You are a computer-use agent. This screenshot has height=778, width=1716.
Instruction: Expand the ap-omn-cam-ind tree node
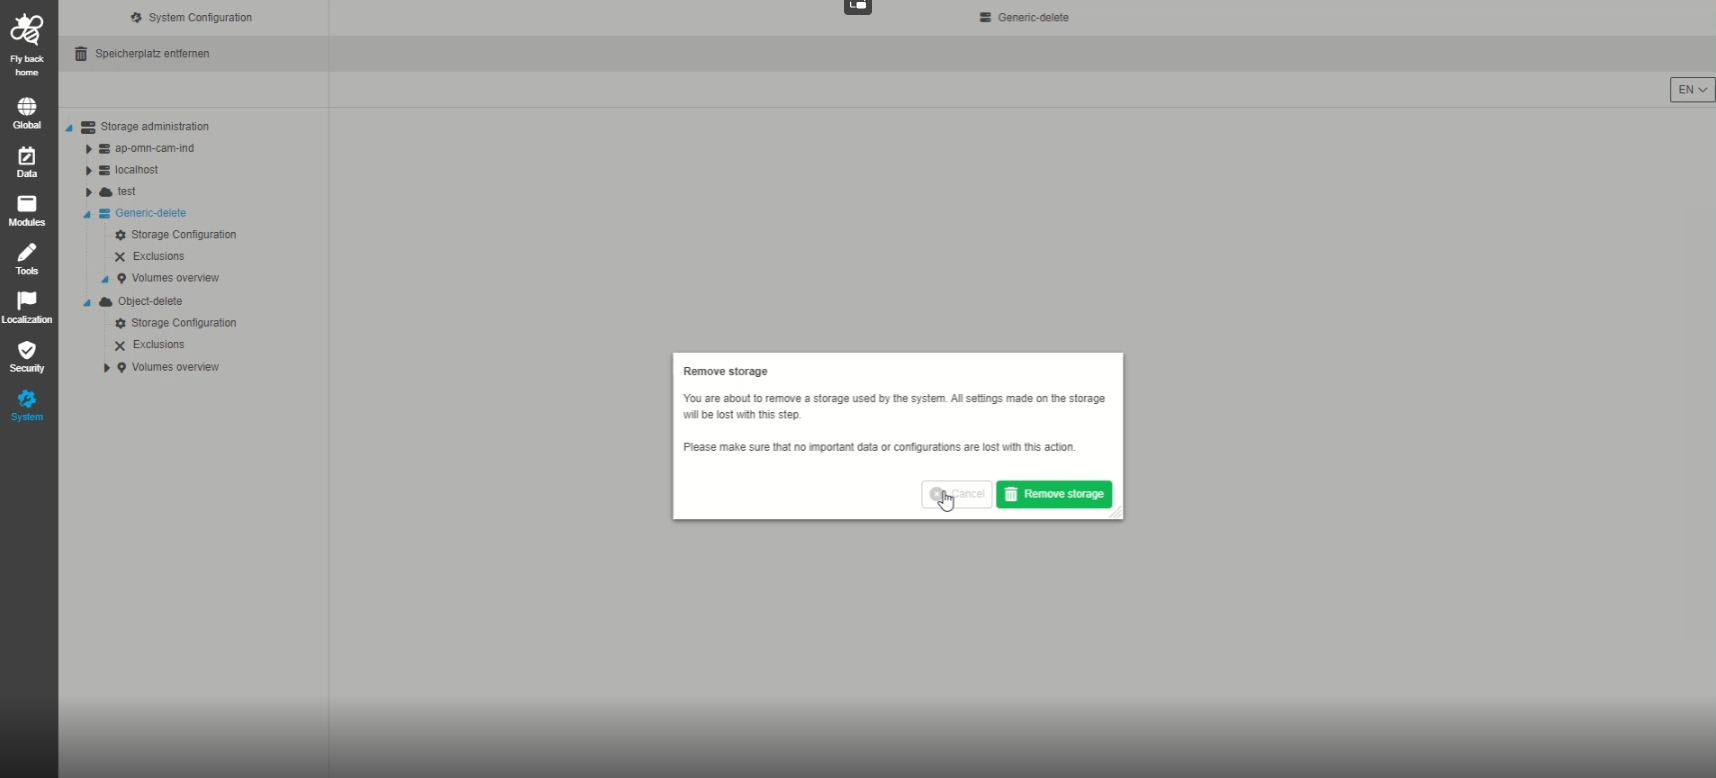coord(88,149)
